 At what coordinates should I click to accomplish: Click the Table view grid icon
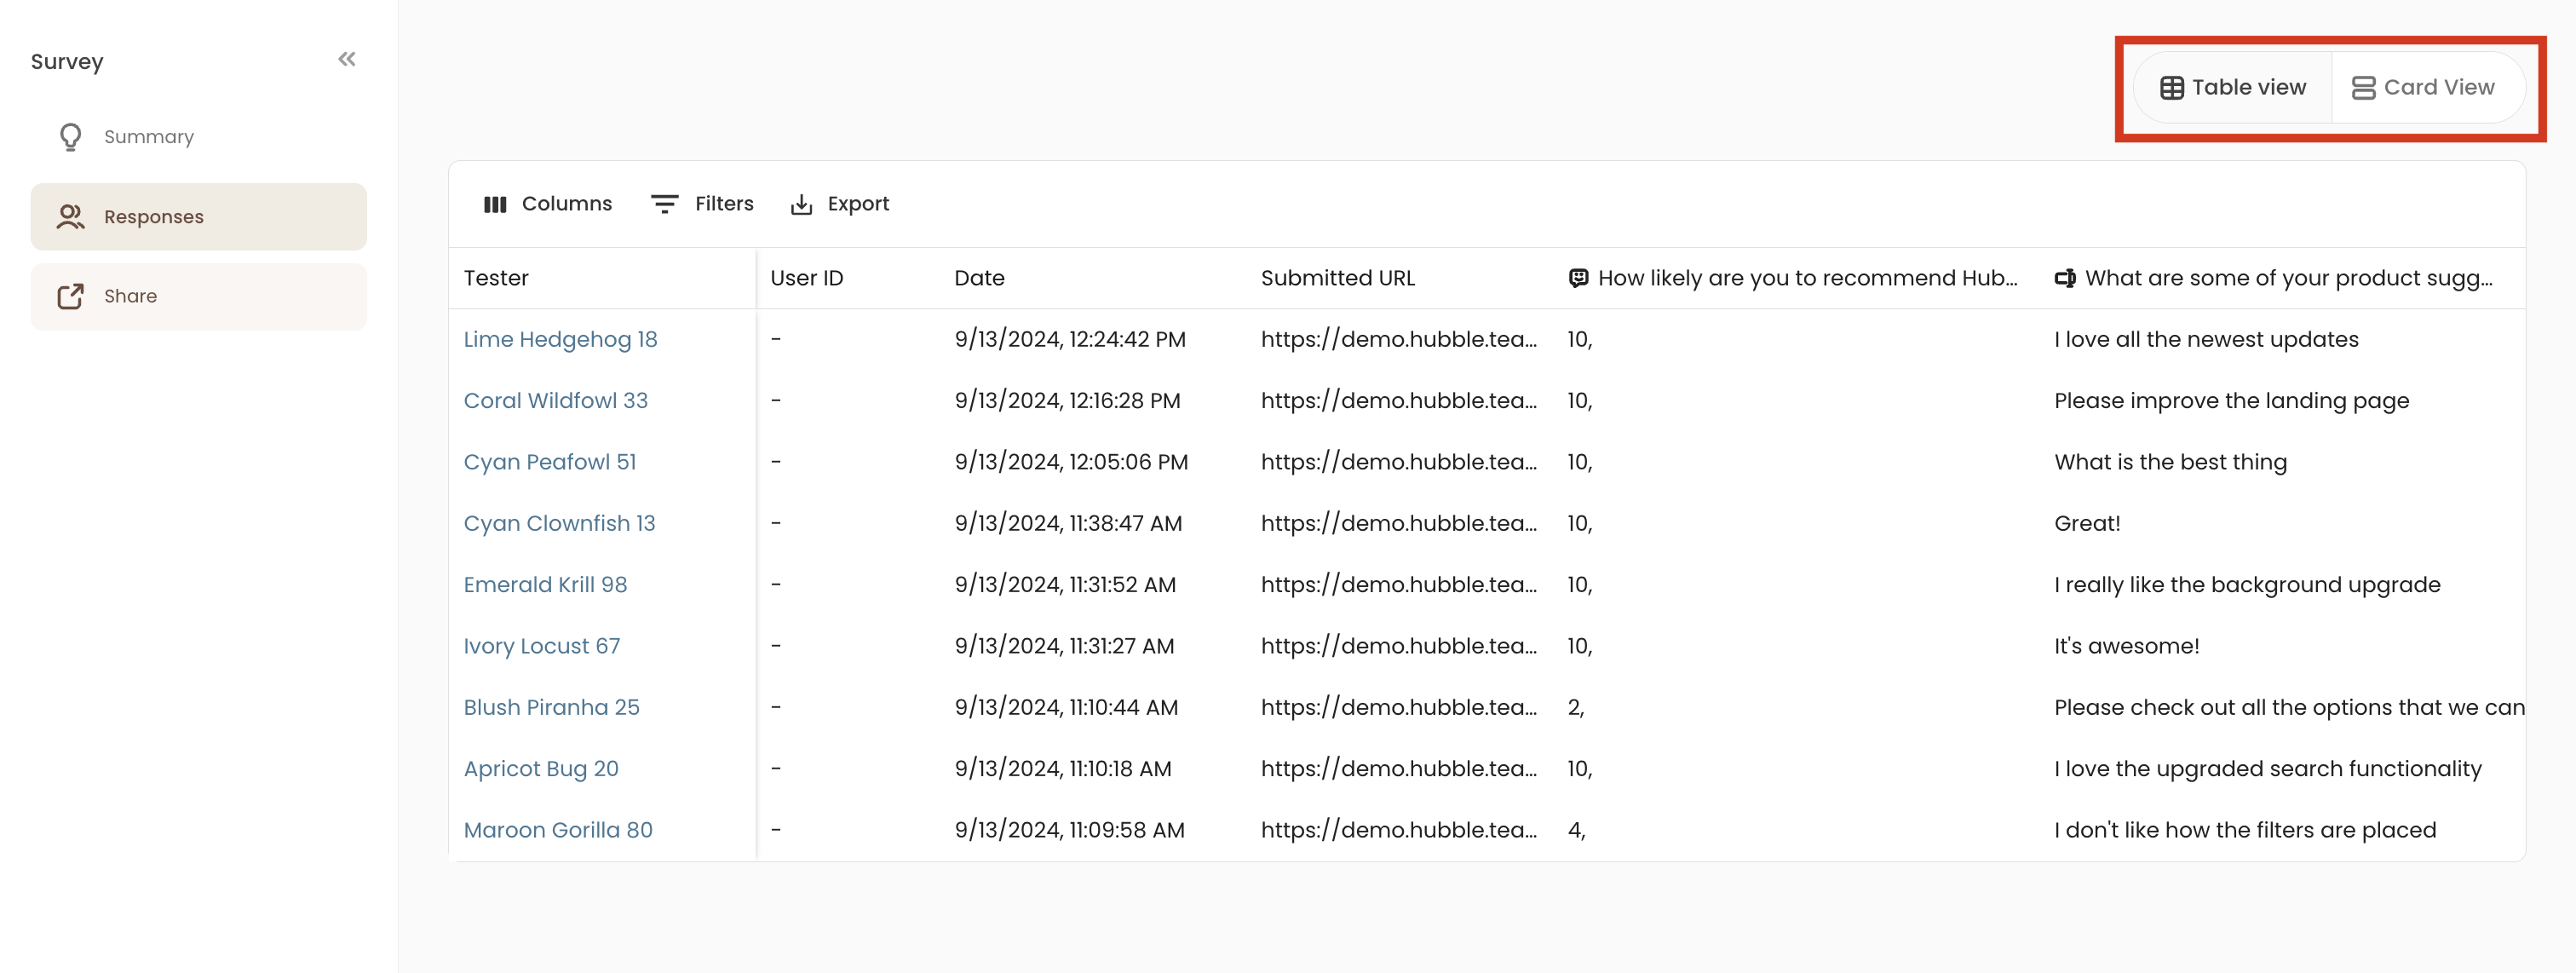2171,88
